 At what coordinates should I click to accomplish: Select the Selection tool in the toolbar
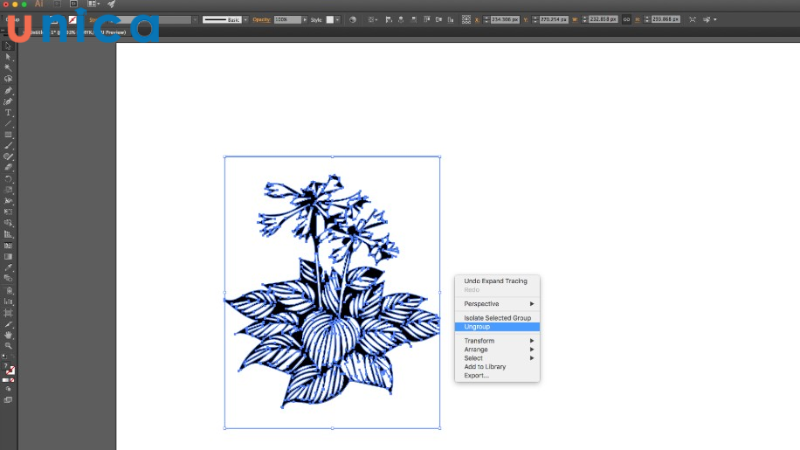(x=8, y=46)
